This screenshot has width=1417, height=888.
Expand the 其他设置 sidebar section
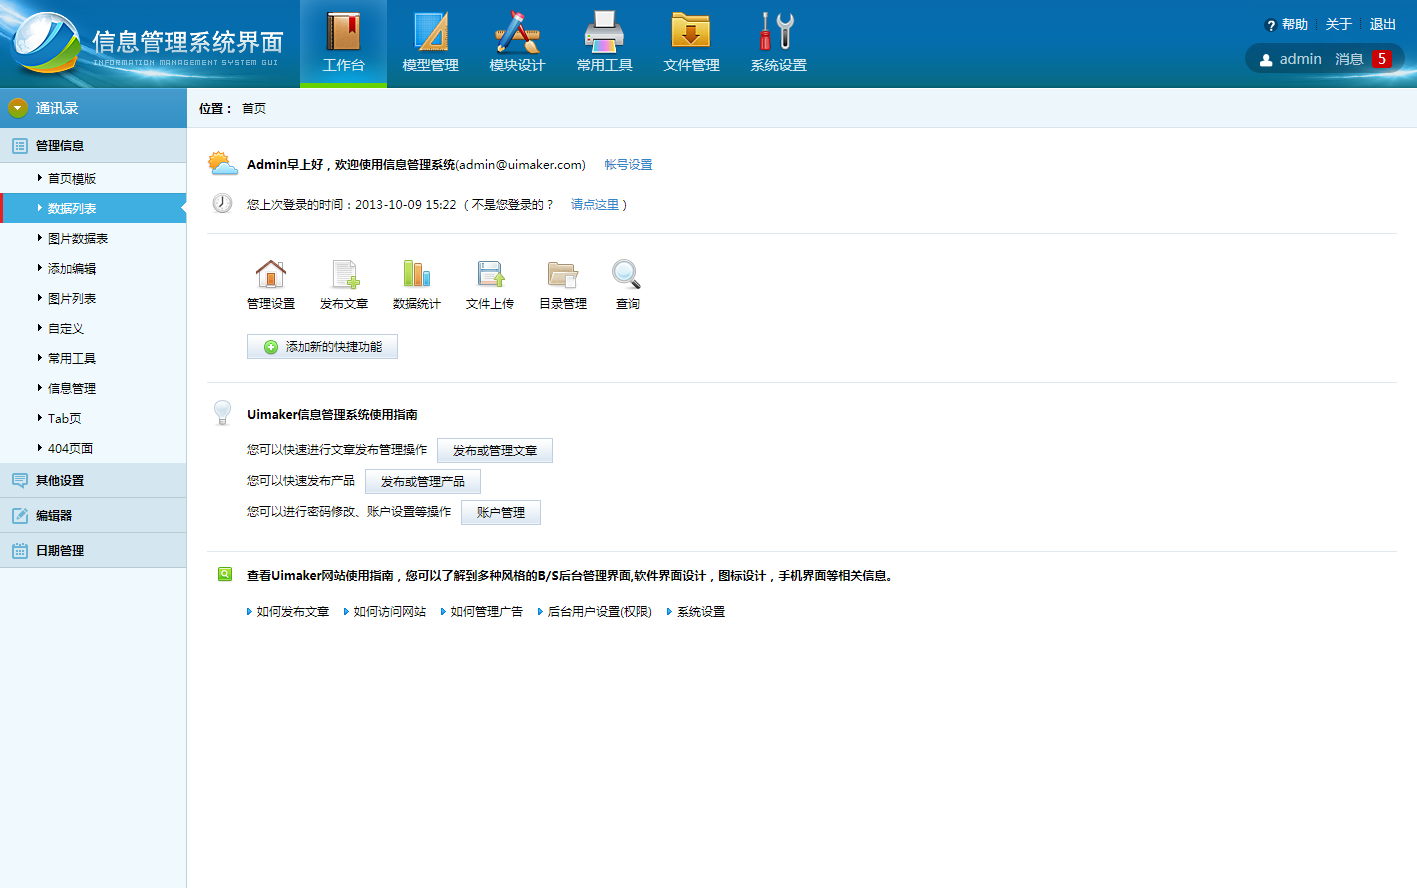coord(60,481)
